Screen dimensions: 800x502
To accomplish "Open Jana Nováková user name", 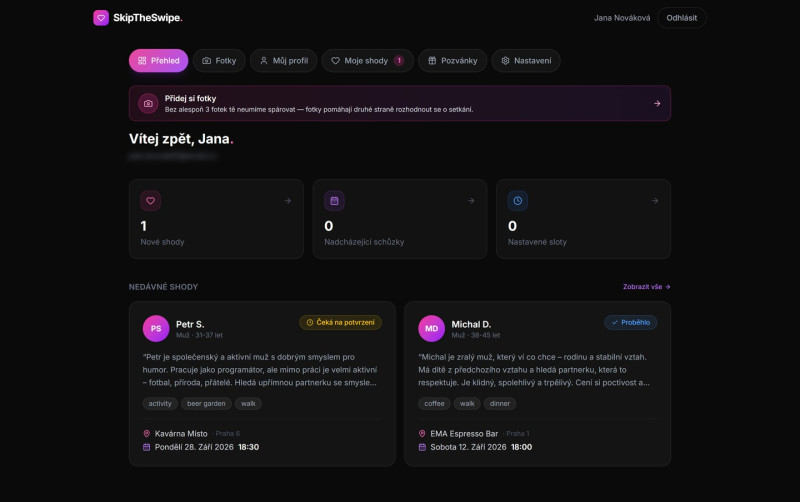I will (622, 18).
